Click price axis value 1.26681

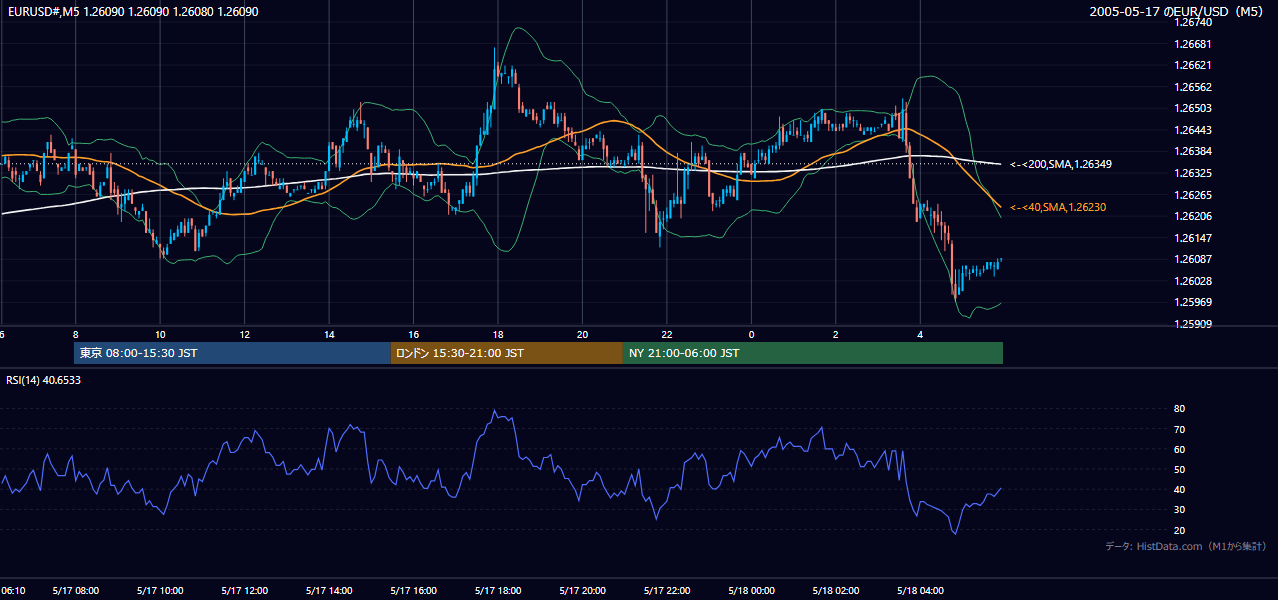(1194, 44)
